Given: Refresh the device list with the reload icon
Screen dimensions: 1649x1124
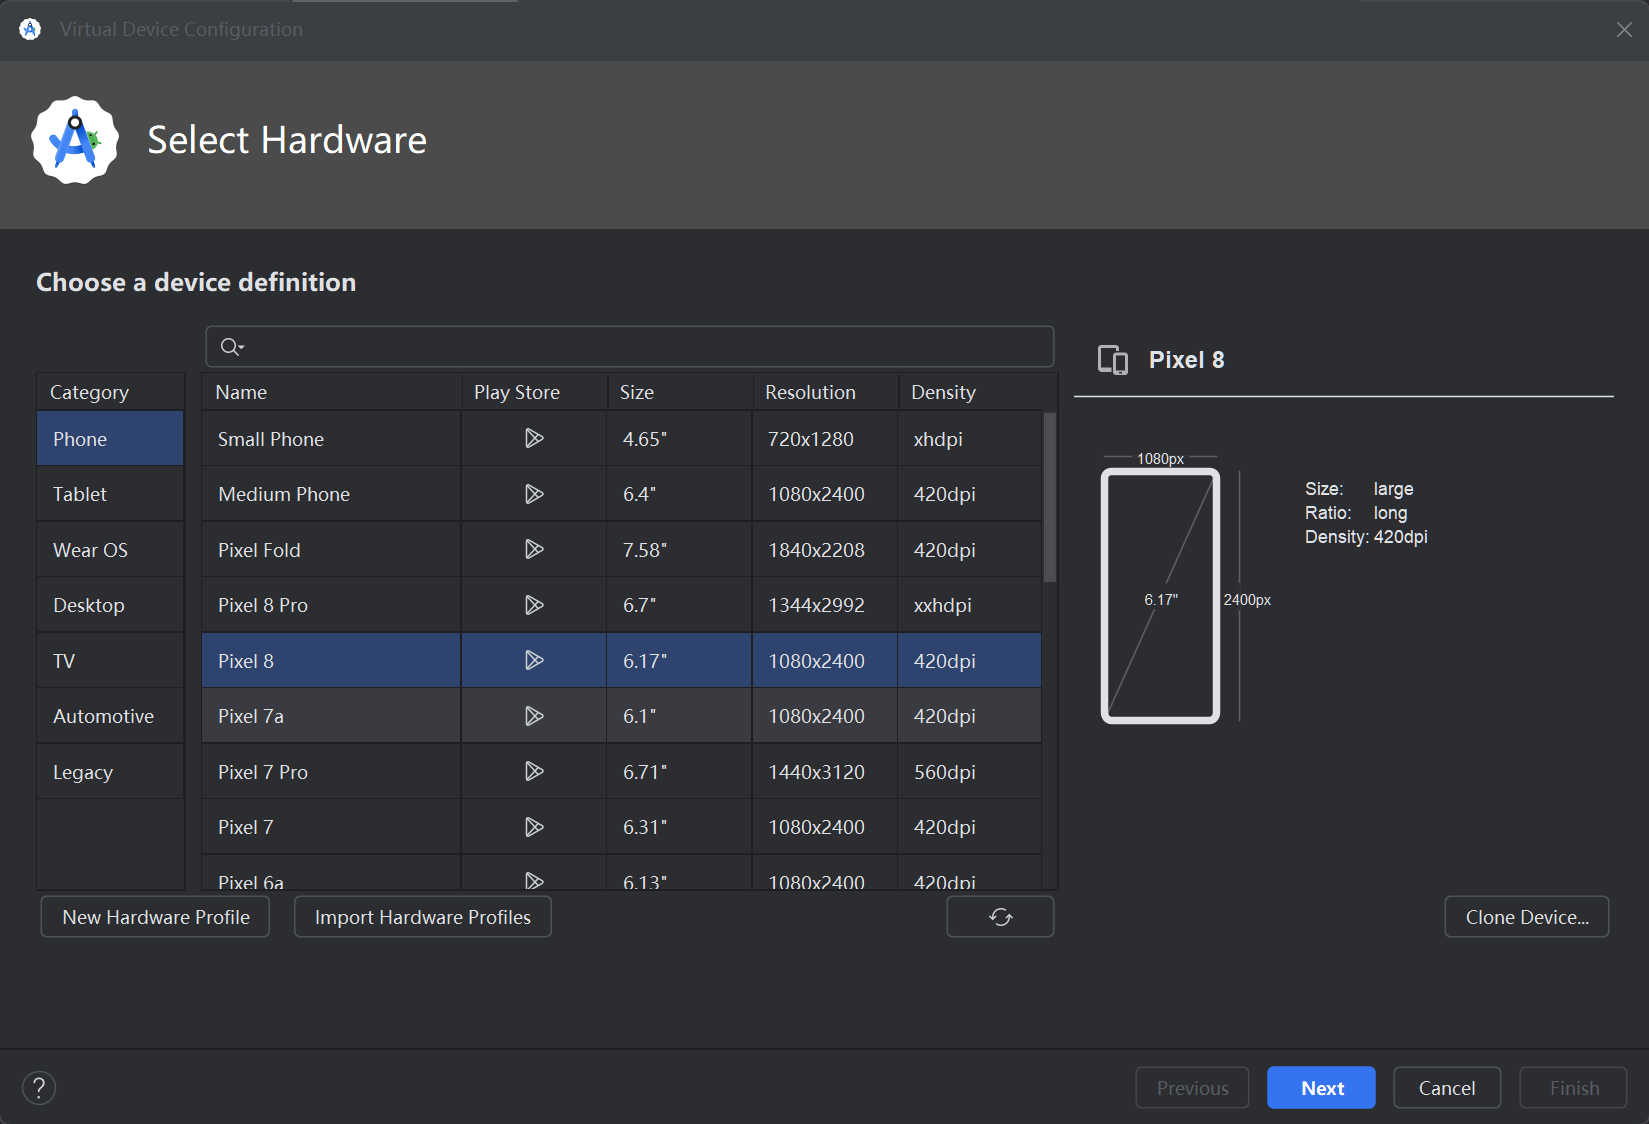Looking at the screenshot, I should pyautogui.click(x=1000, y=917).
